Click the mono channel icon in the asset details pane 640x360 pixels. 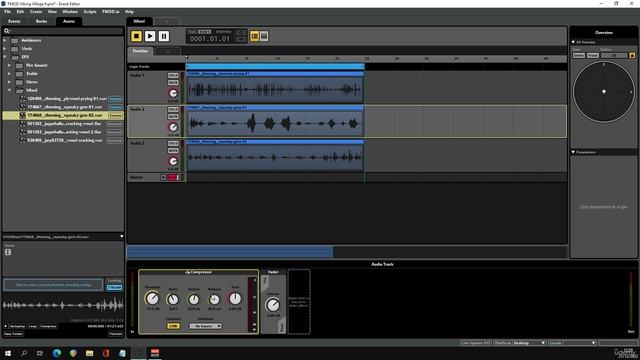pyautogui.click(x=8, y=252)
